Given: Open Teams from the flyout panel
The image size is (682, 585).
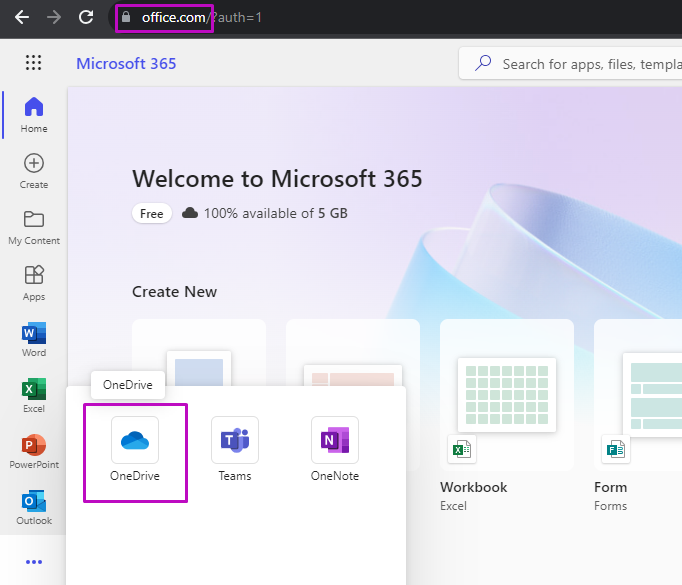Looking at the screenshot, I should pos(235,449).
